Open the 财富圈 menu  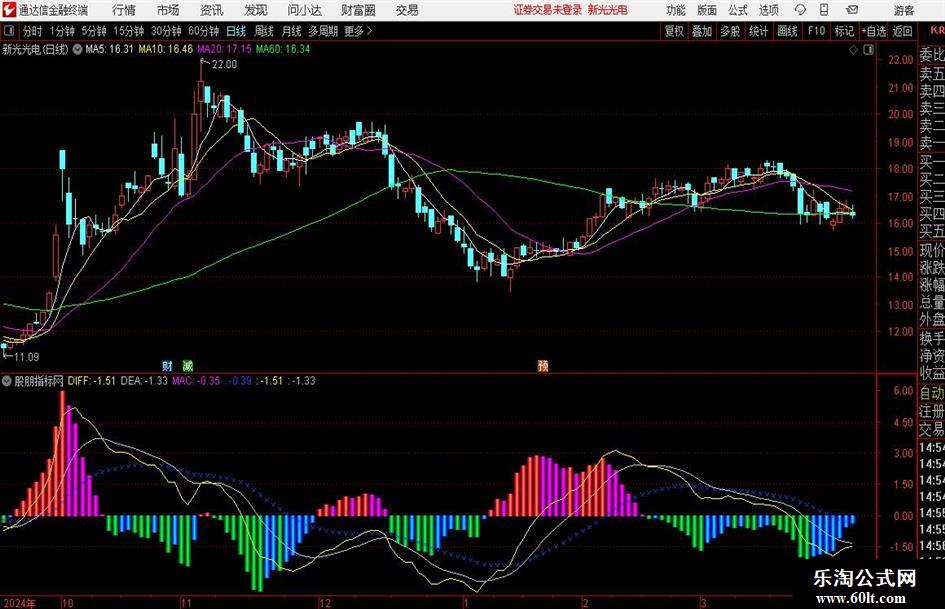[x=358, y=10]
